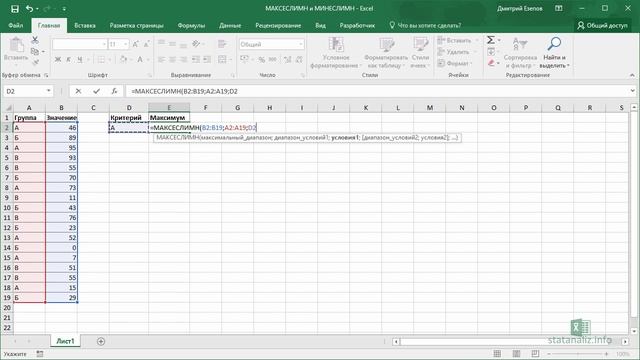The image size is (640, 360).
Task: Increase font size with large A icon
Action: tap(136, 44)
